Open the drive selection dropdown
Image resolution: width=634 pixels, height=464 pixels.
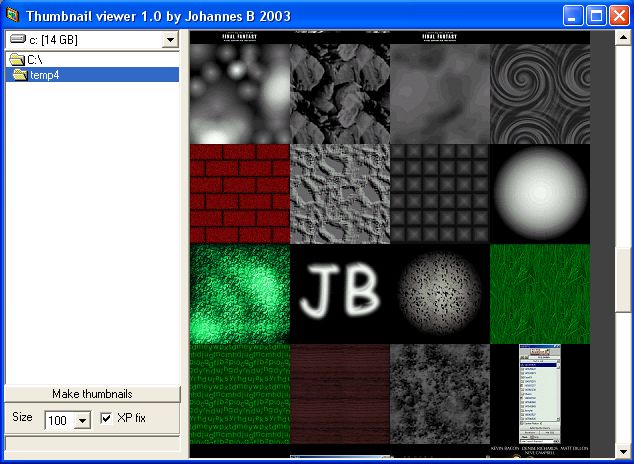coord(170,40)
